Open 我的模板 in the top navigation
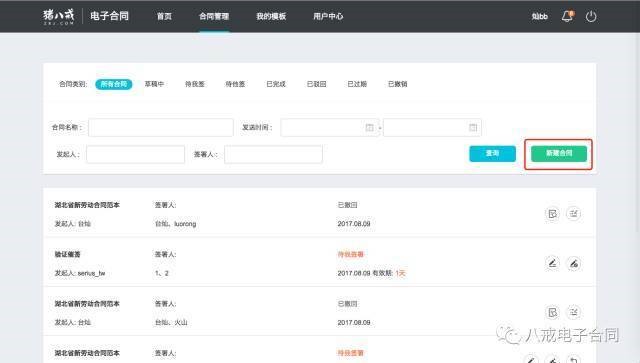Viewport: 640px width, 363px height. tap(271, 16)
